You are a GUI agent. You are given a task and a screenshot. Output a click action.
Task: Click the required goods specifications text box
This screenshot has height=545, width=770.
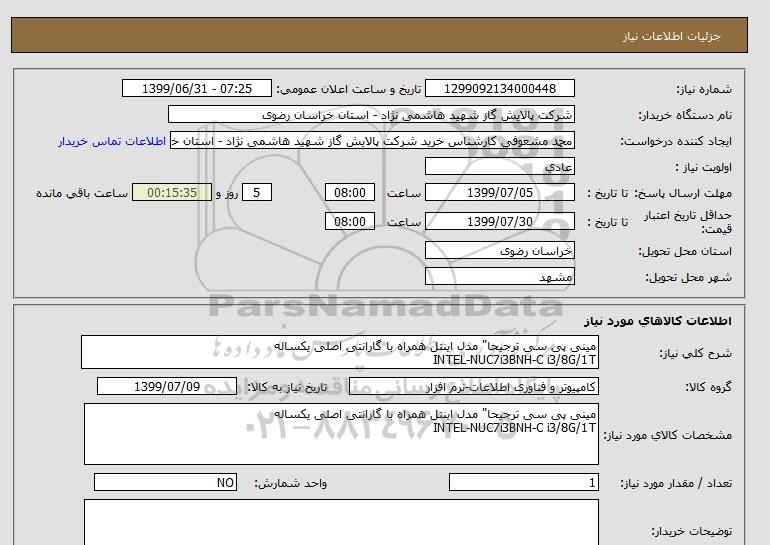339,433
